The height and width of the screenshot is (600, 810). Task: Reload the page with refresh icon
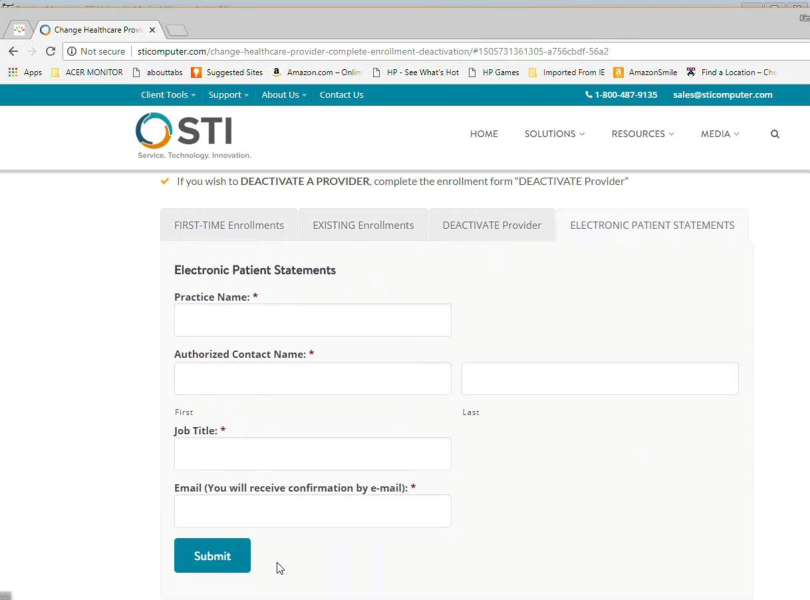tap(50, 51)
